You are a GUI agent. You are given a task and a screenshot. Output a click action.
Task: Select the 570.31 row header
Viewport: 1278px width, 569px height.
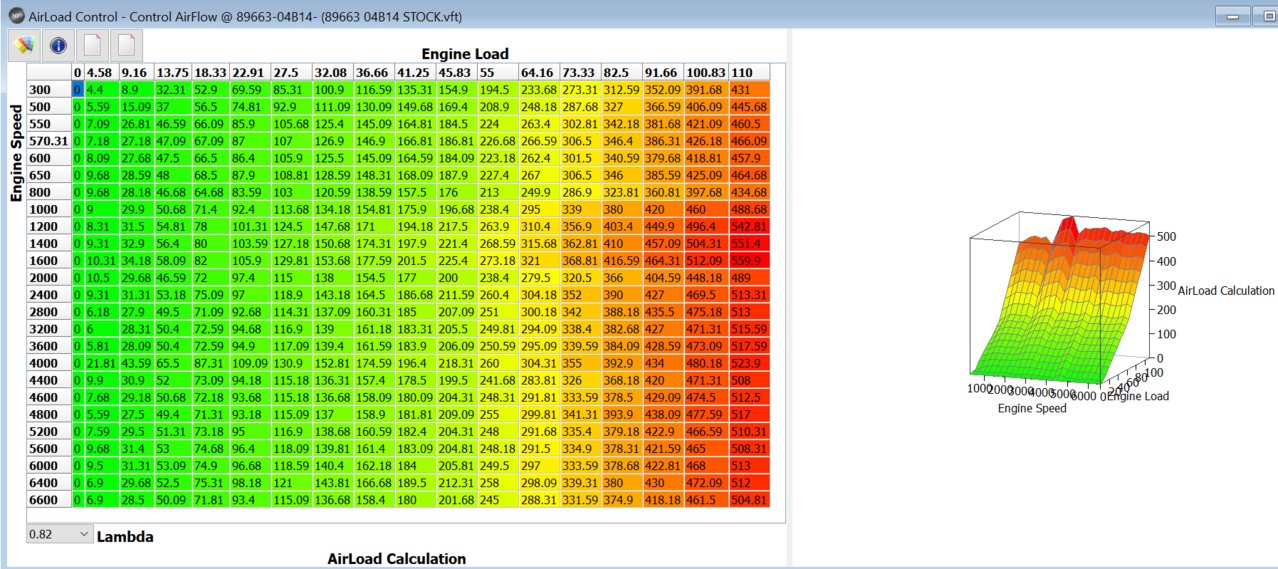[49, 140]
